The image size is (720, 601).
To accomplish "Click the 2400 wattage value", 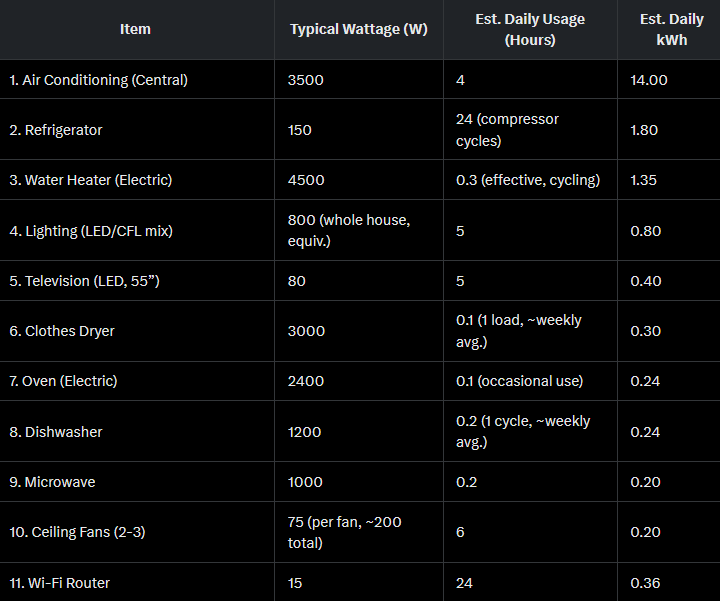I will point(306,381).
